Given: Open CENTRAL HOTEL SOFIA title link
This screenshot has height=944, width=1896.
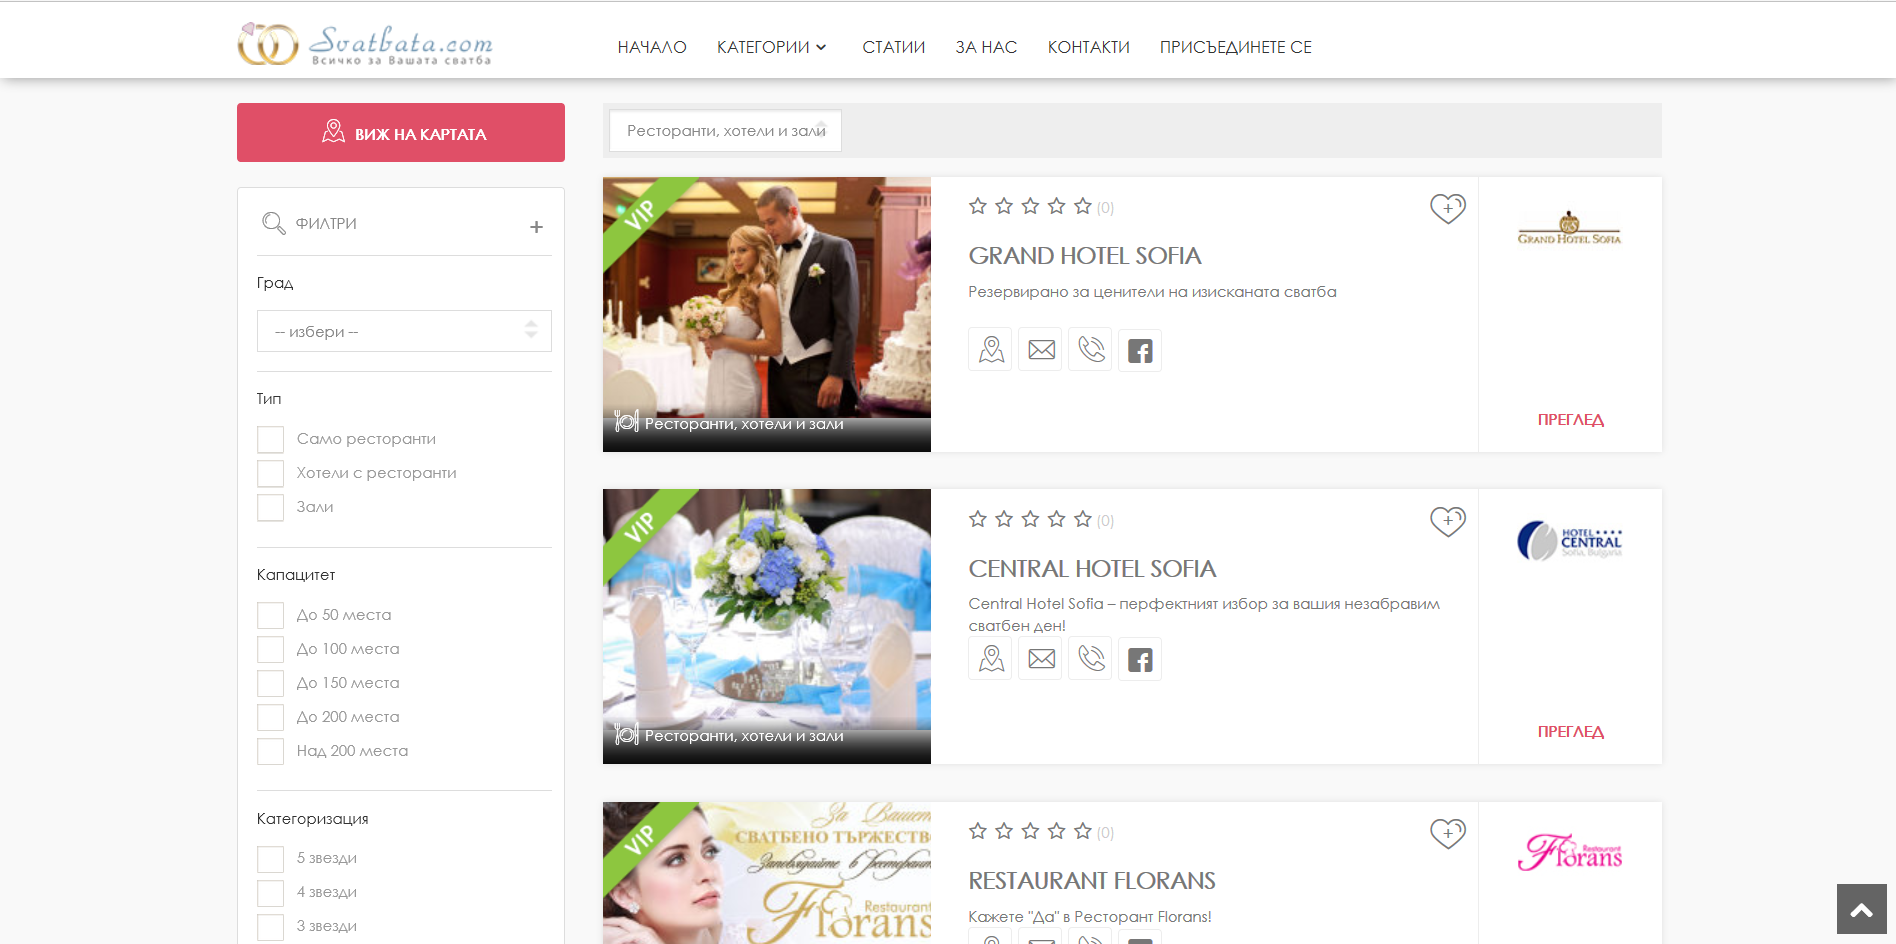Looking at the screenshot, I should click(x=1092, y=569).
